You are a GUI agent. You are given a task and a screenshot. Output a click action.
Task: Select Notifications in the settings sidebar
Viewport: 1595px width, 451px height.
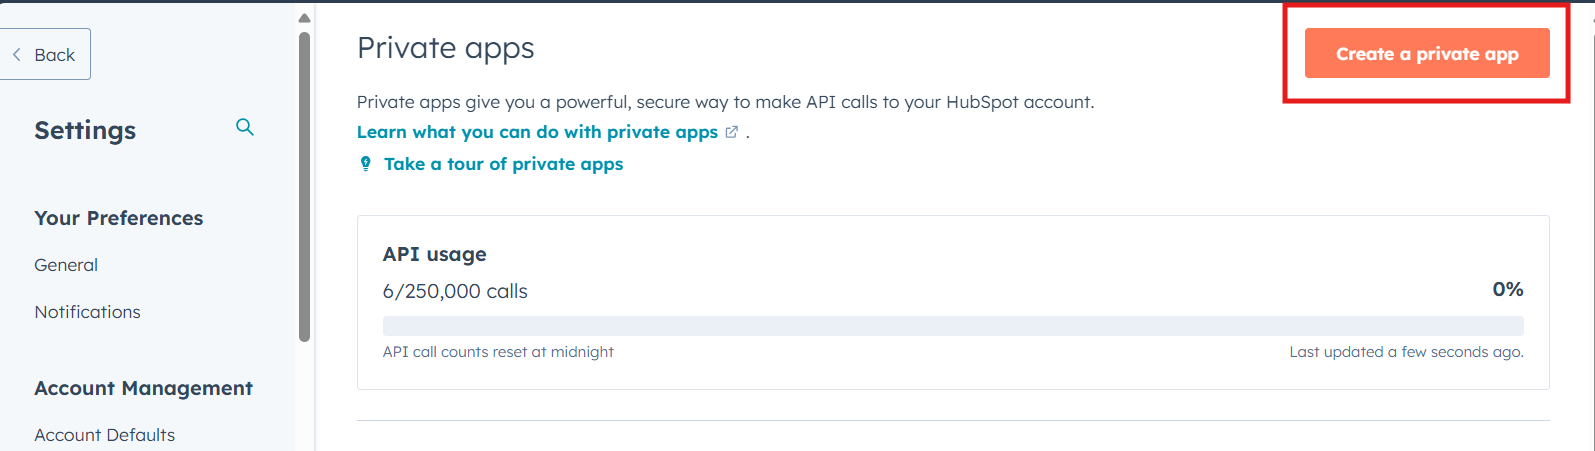[x=87, y=312]
